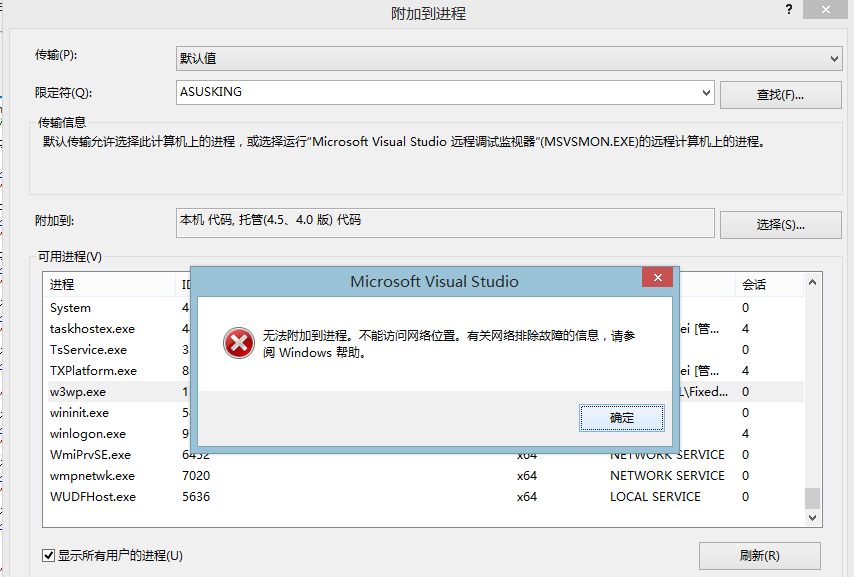Click LOCAL SERVICE user name cell
Image resolution: width=854 pixels, height=577 pixels.
[x=655, y=496]
